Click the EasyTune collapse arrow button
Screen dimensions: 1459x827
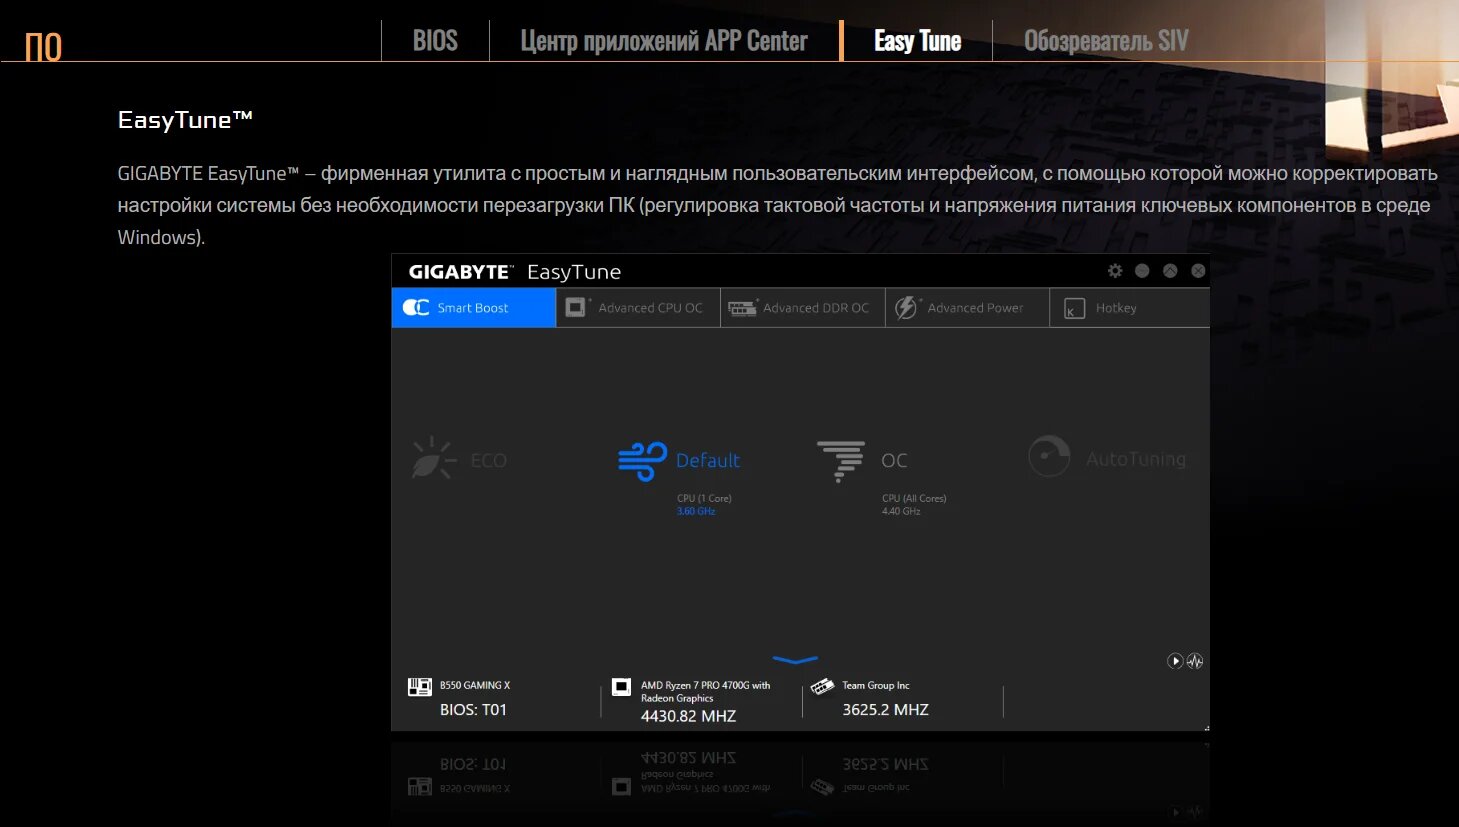[x=1170, y=271]
